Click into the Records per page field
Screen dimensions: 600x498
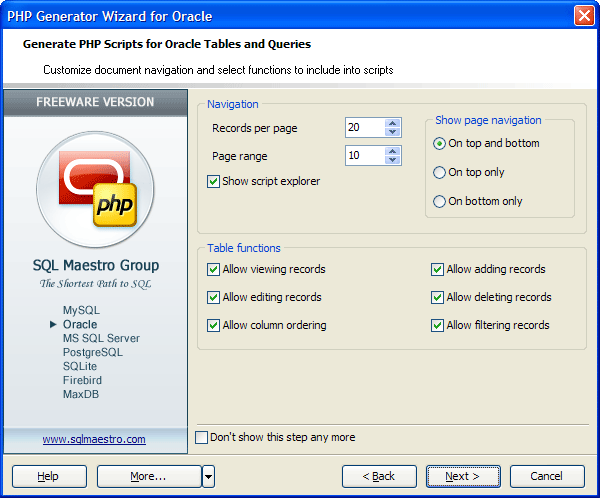(365, 127)
